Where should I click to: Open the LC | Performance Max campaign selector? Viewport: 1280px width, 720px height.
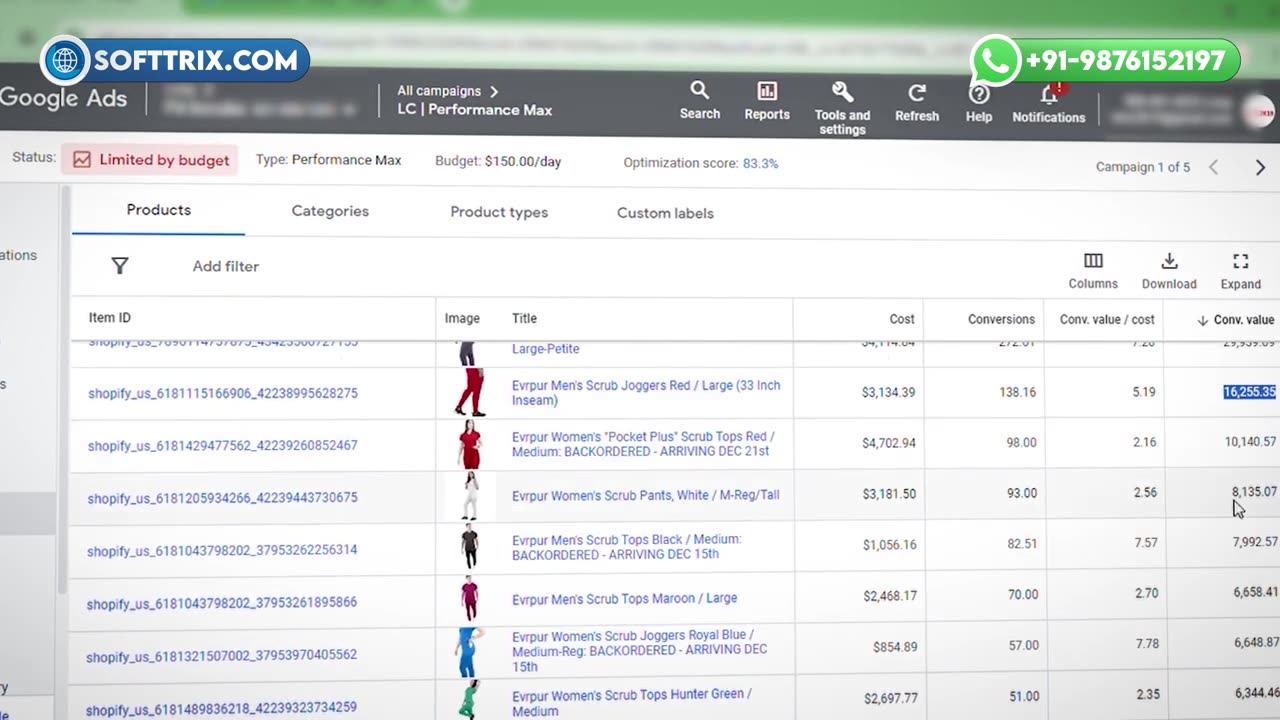coord(474,110)
